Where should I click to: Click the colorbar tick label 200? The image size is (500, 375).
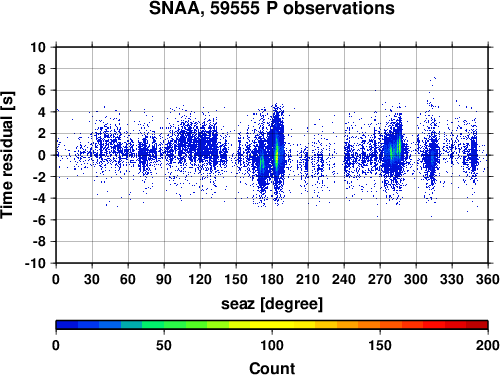(x=487, y=345)
